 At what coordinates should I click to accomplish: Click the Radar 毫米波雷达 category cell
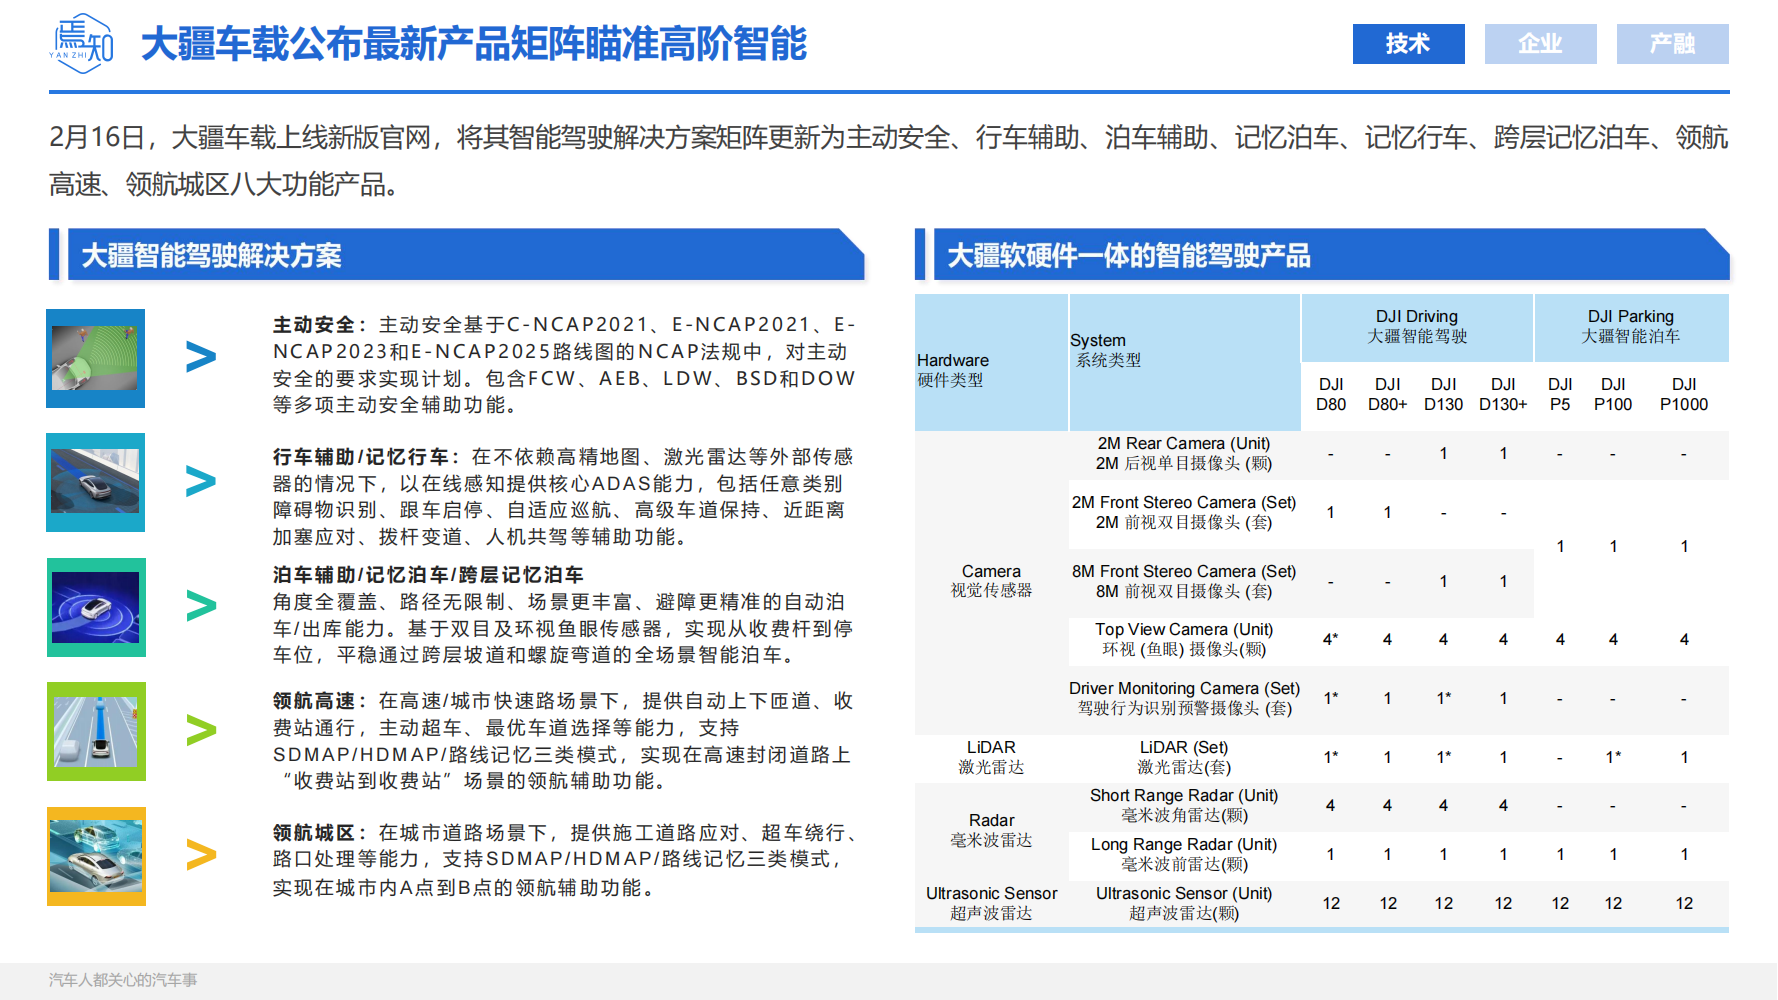(991, 830)
